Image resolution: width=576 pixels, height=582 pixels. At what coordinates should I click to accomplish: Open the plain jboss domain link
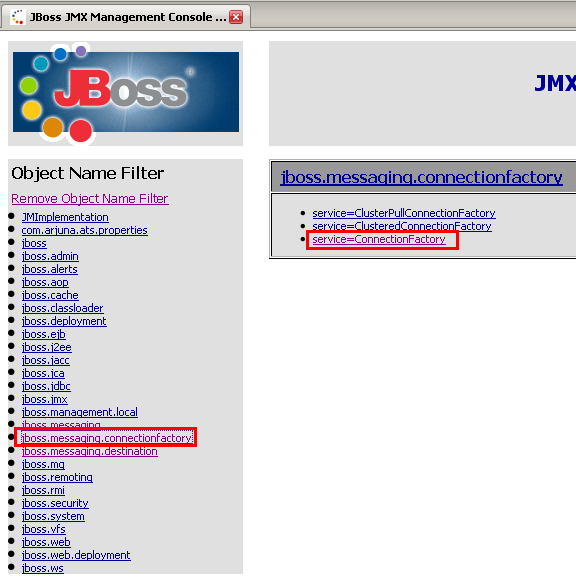[x=34, y=243]
